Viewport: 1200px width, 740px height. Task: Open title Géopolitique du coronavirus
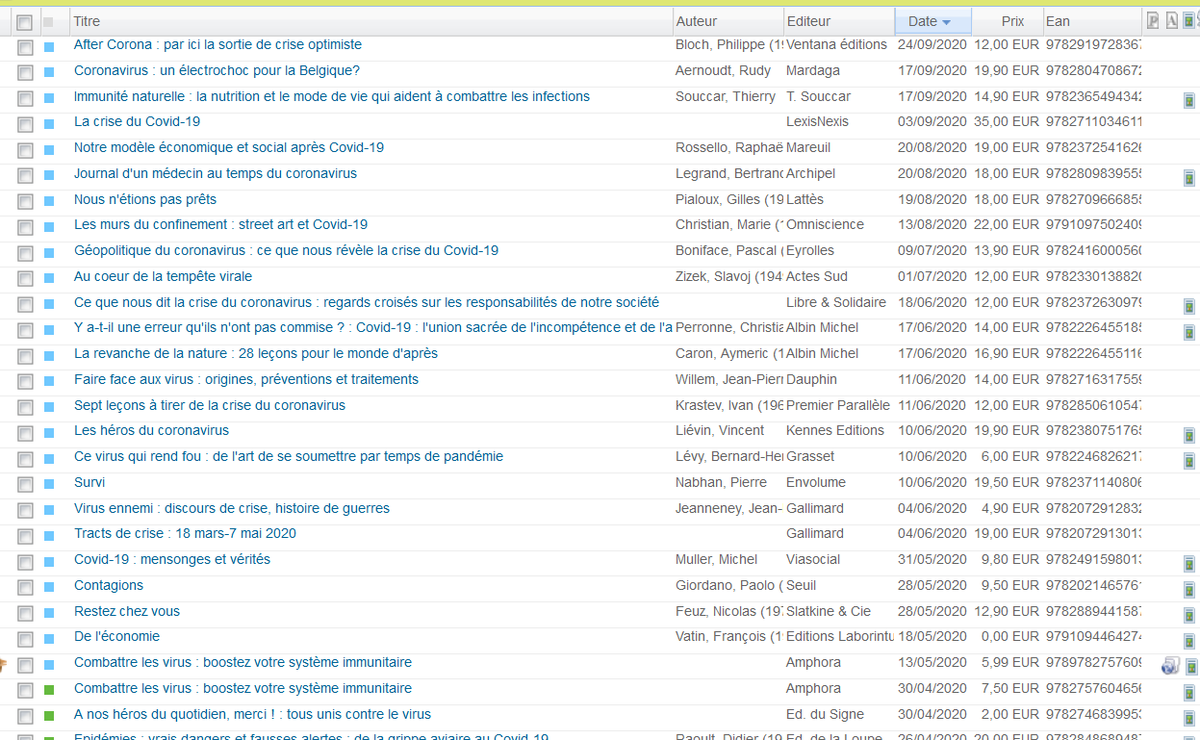[286, 250]
